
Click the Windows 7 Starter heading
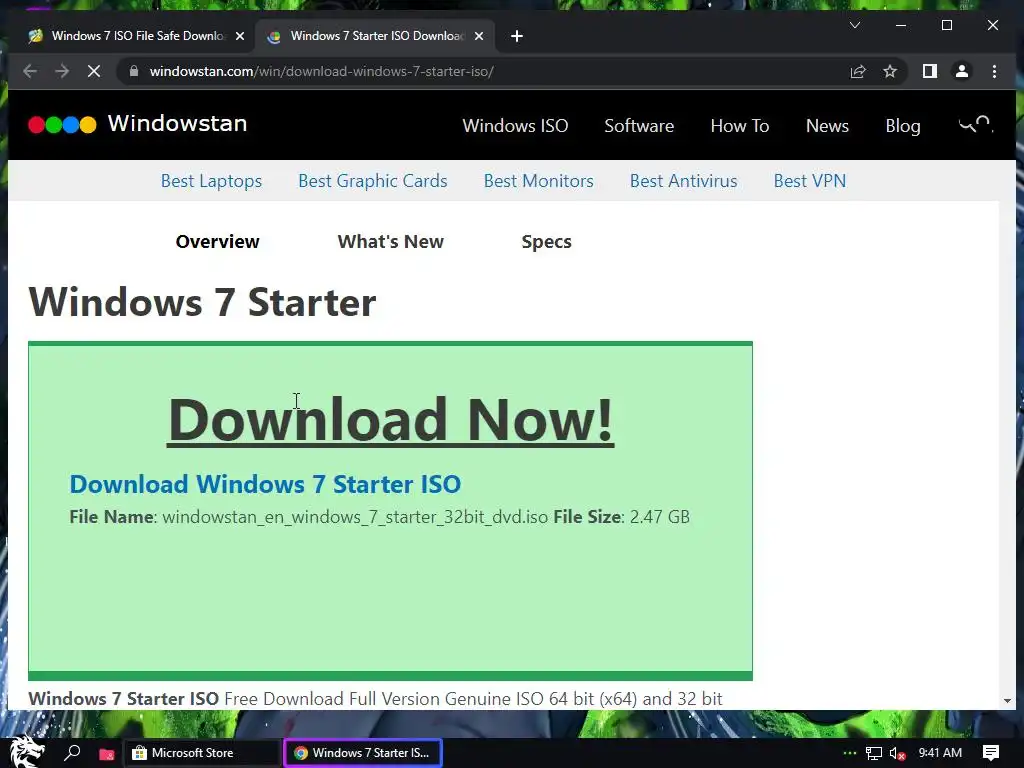[202, 302]
